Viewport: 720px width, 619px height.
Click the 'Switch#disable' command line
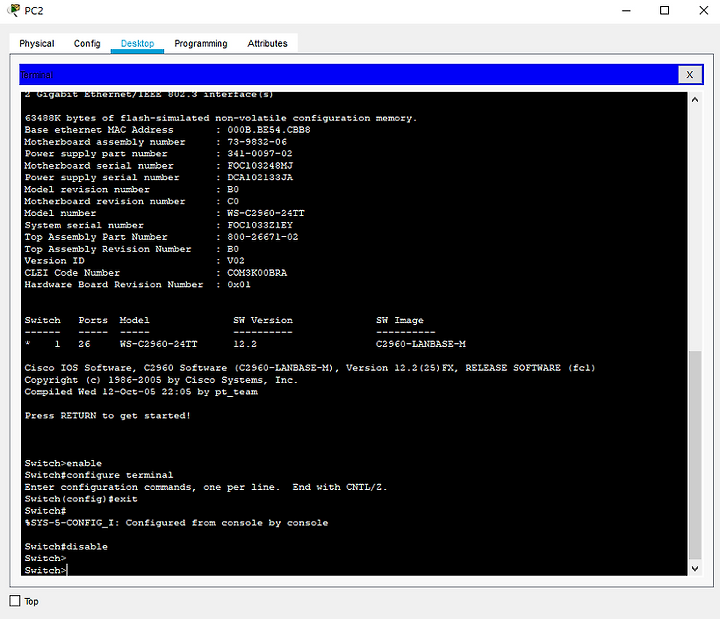66,546
